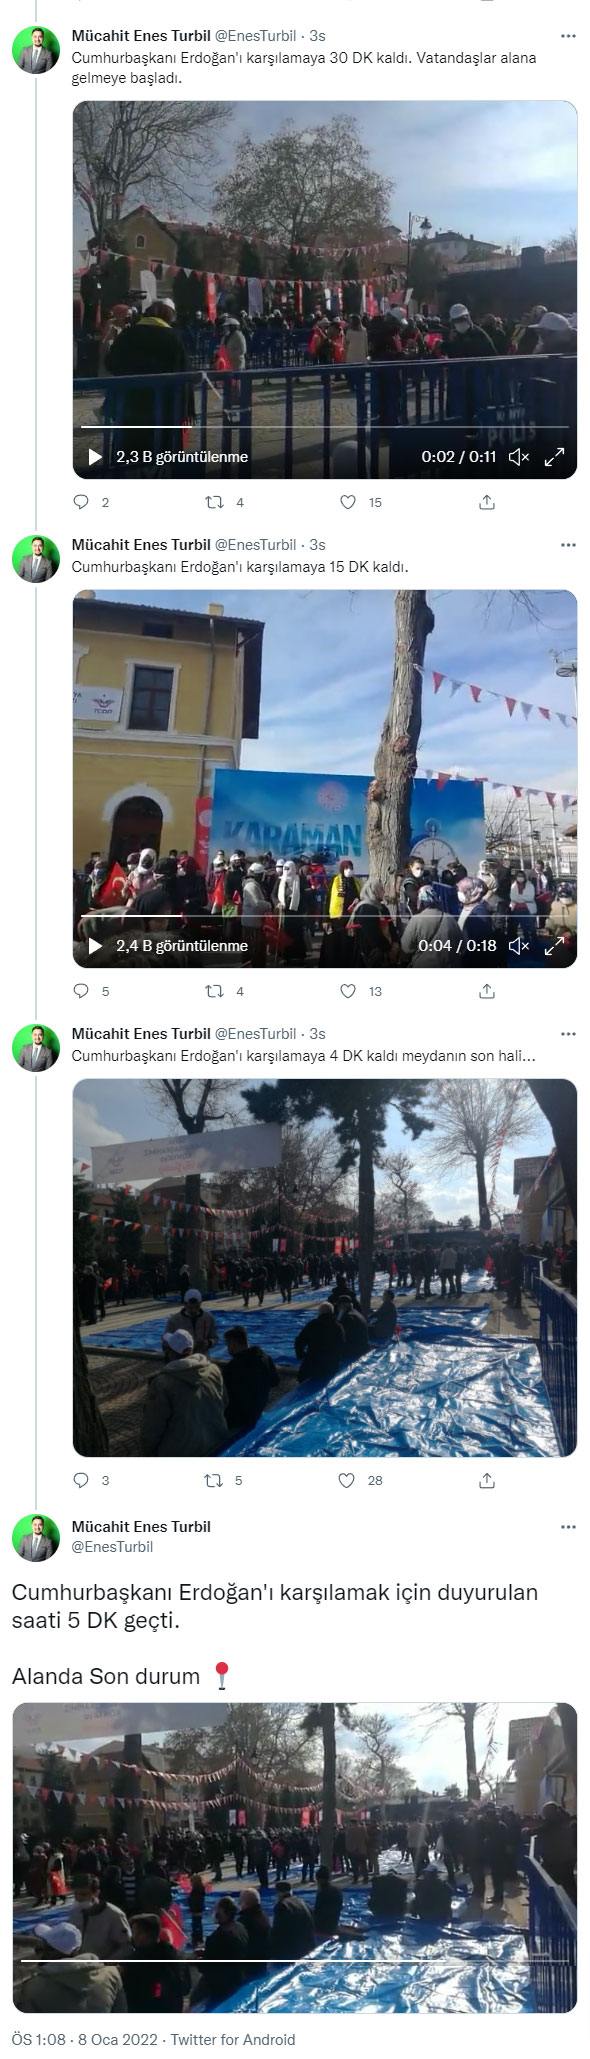
Task: Reply to the 15 DK kaldı tweet
Action: pos(82,991)
